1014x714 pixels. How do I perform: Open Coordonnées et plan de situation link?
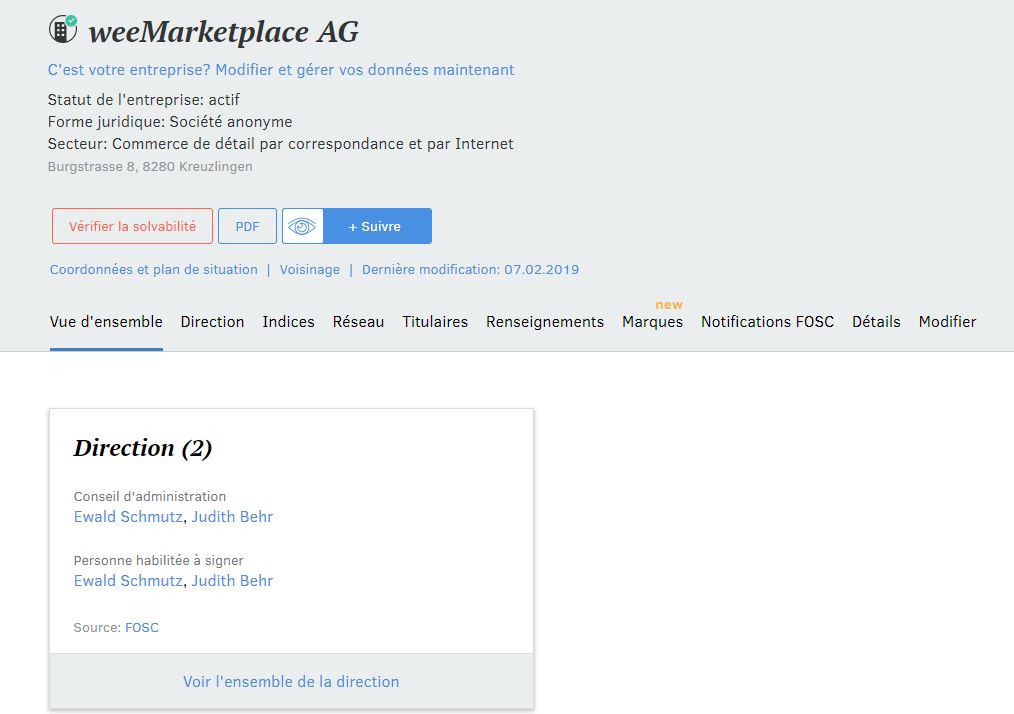coord(154,270)
